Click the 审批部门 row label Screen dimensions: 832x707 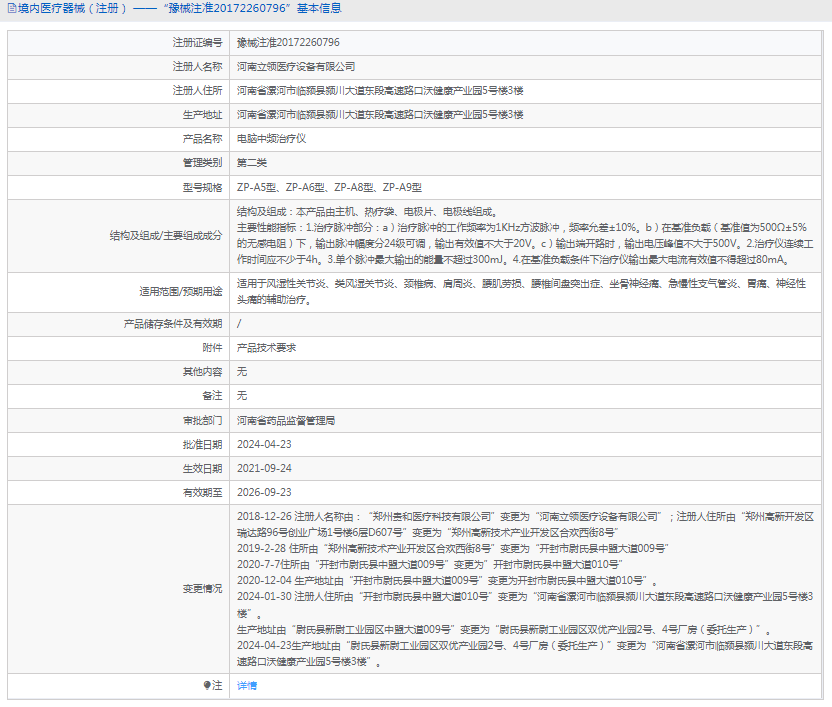pyautogui.click(x=202, y=421)
